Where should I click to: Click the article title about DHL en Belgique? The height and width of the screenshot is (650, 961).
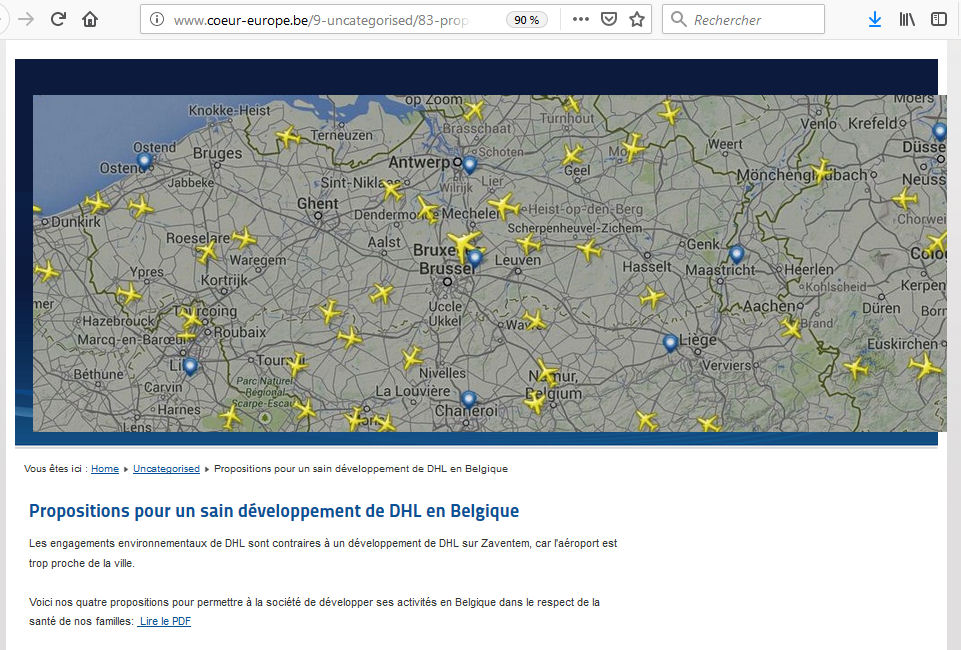[274, 511]
